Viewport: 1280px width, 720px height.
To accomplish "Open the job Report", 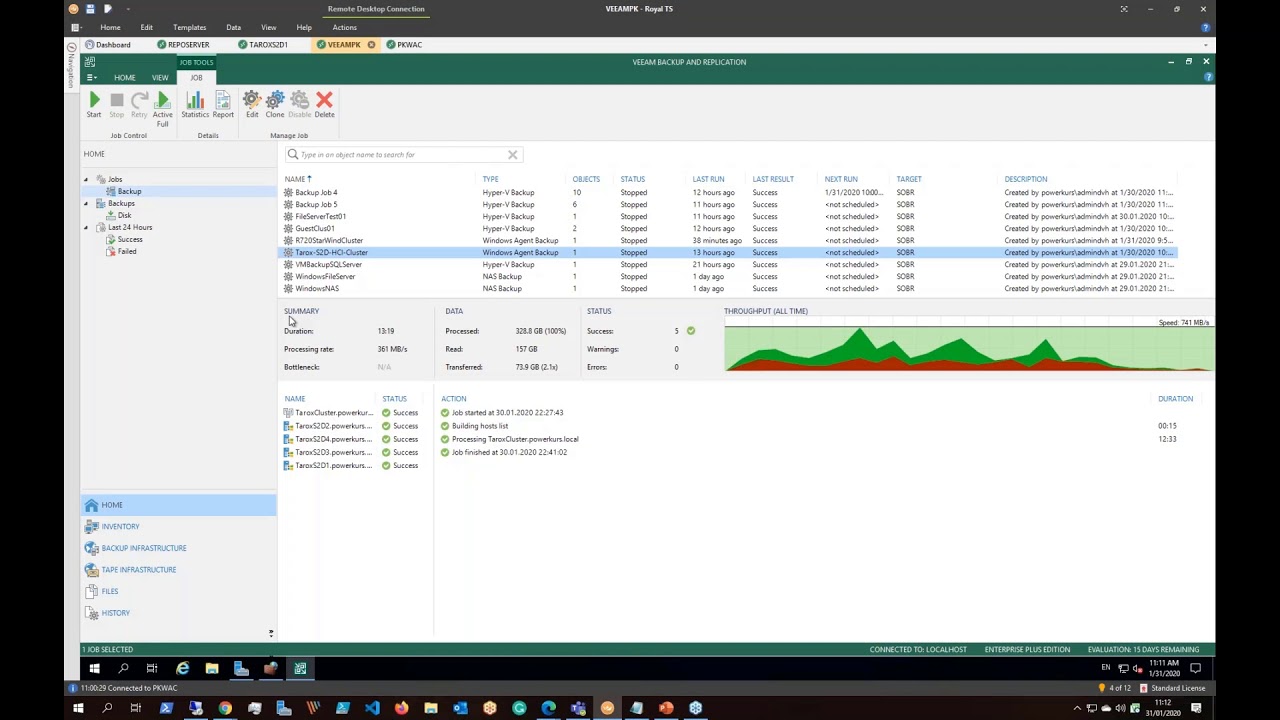I will pyautogui.click(x=223, y=104).
